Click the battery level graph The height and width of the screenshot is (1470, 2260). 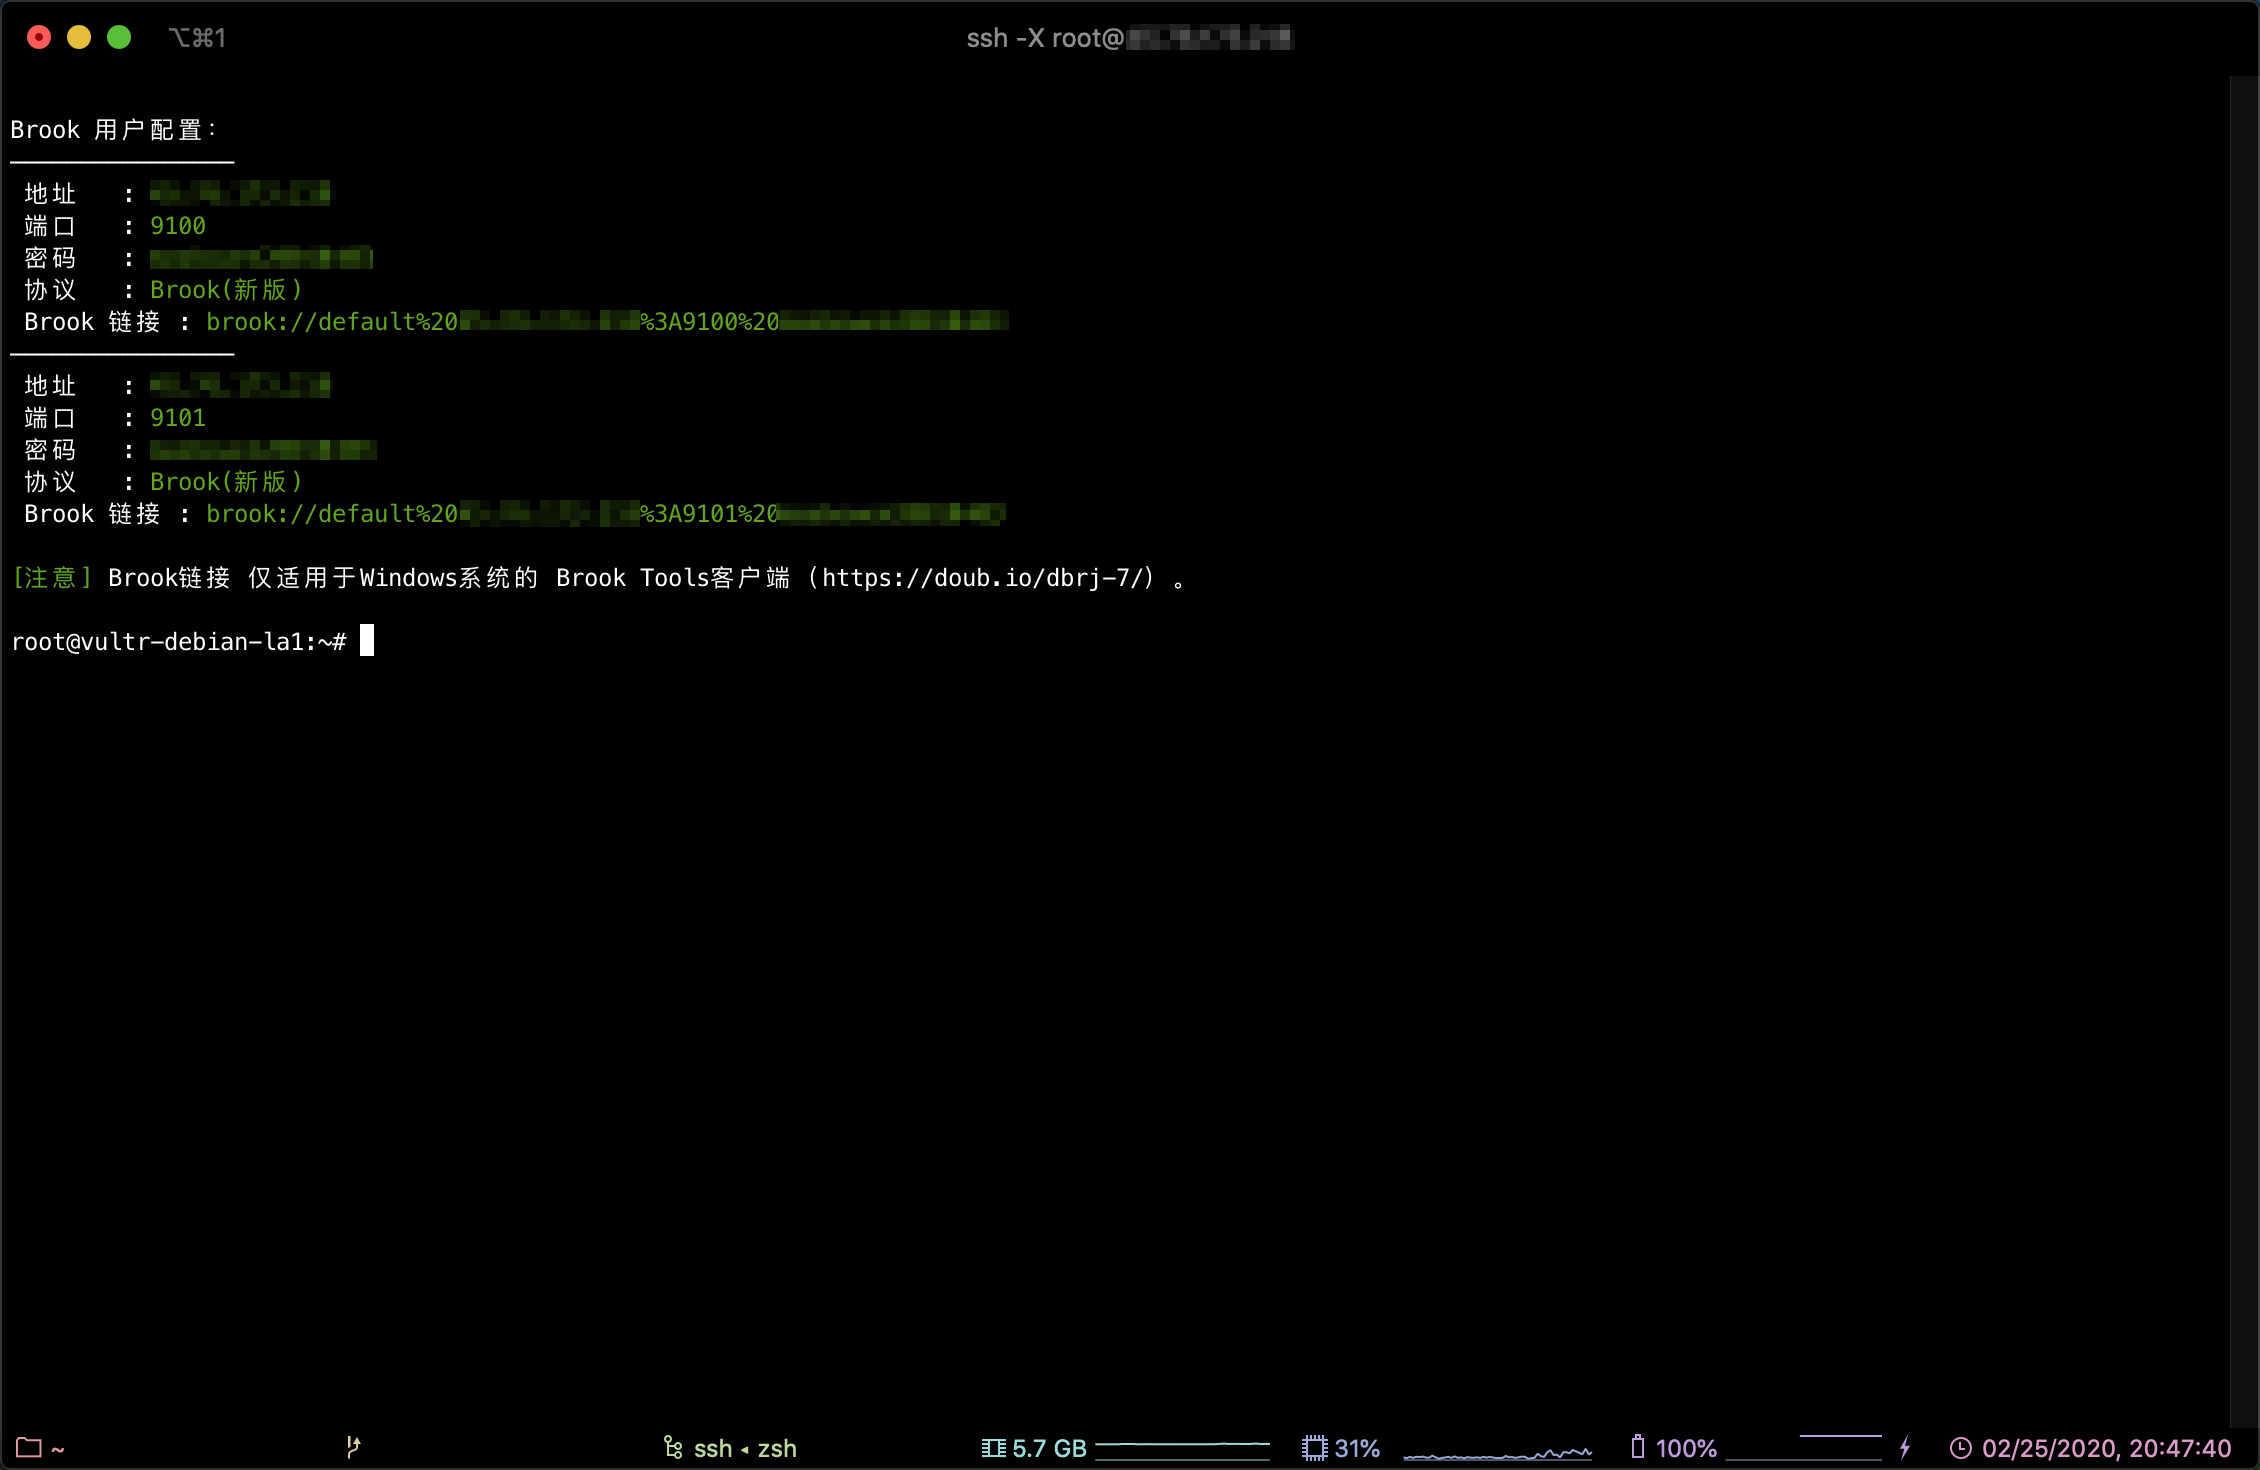[x=1804, y=1448]
